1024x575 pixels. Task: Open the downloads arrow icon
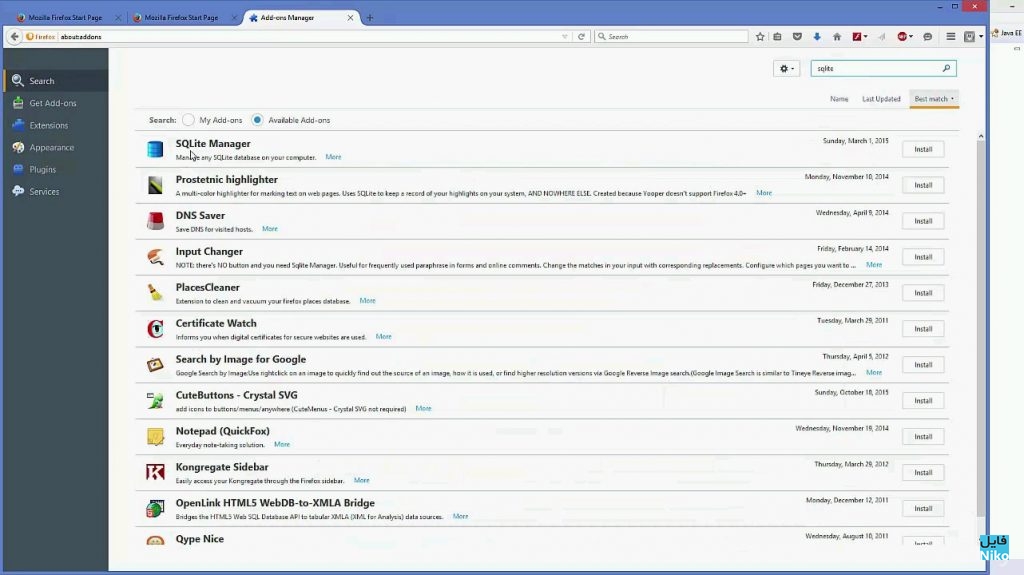(x=817, y=37)
